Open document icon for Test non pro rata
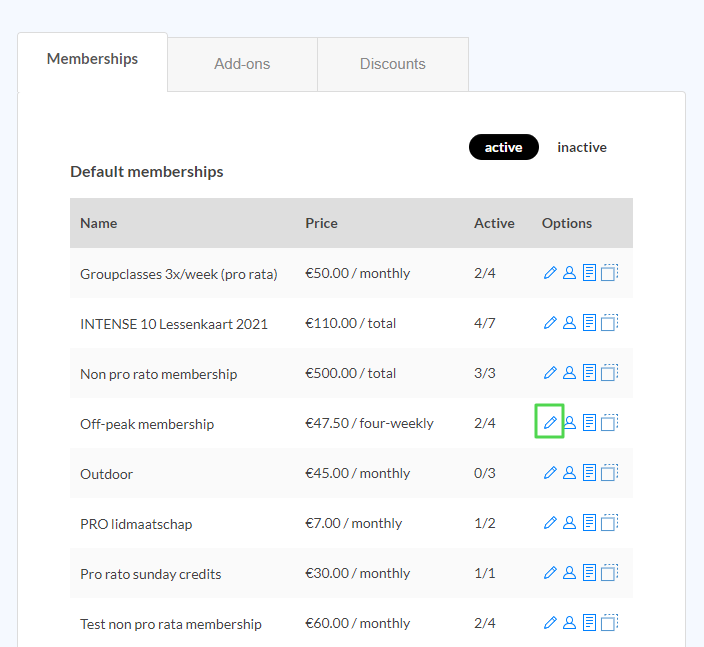 tap(589, 623)
